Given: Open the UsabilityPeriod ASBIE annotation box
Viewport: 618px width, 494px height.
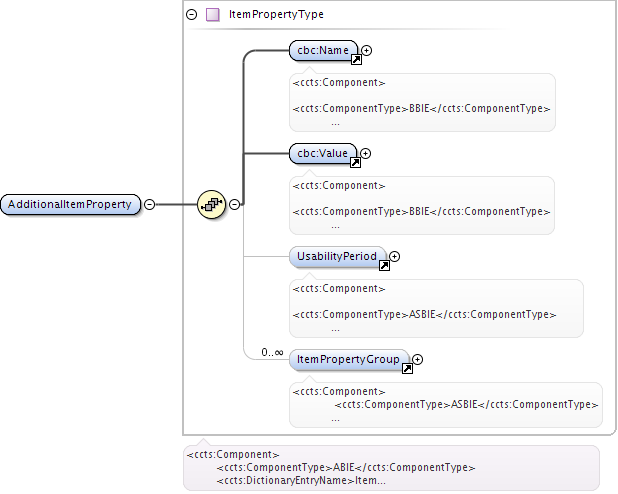Looking at the screenshot, I should [436, 308].
